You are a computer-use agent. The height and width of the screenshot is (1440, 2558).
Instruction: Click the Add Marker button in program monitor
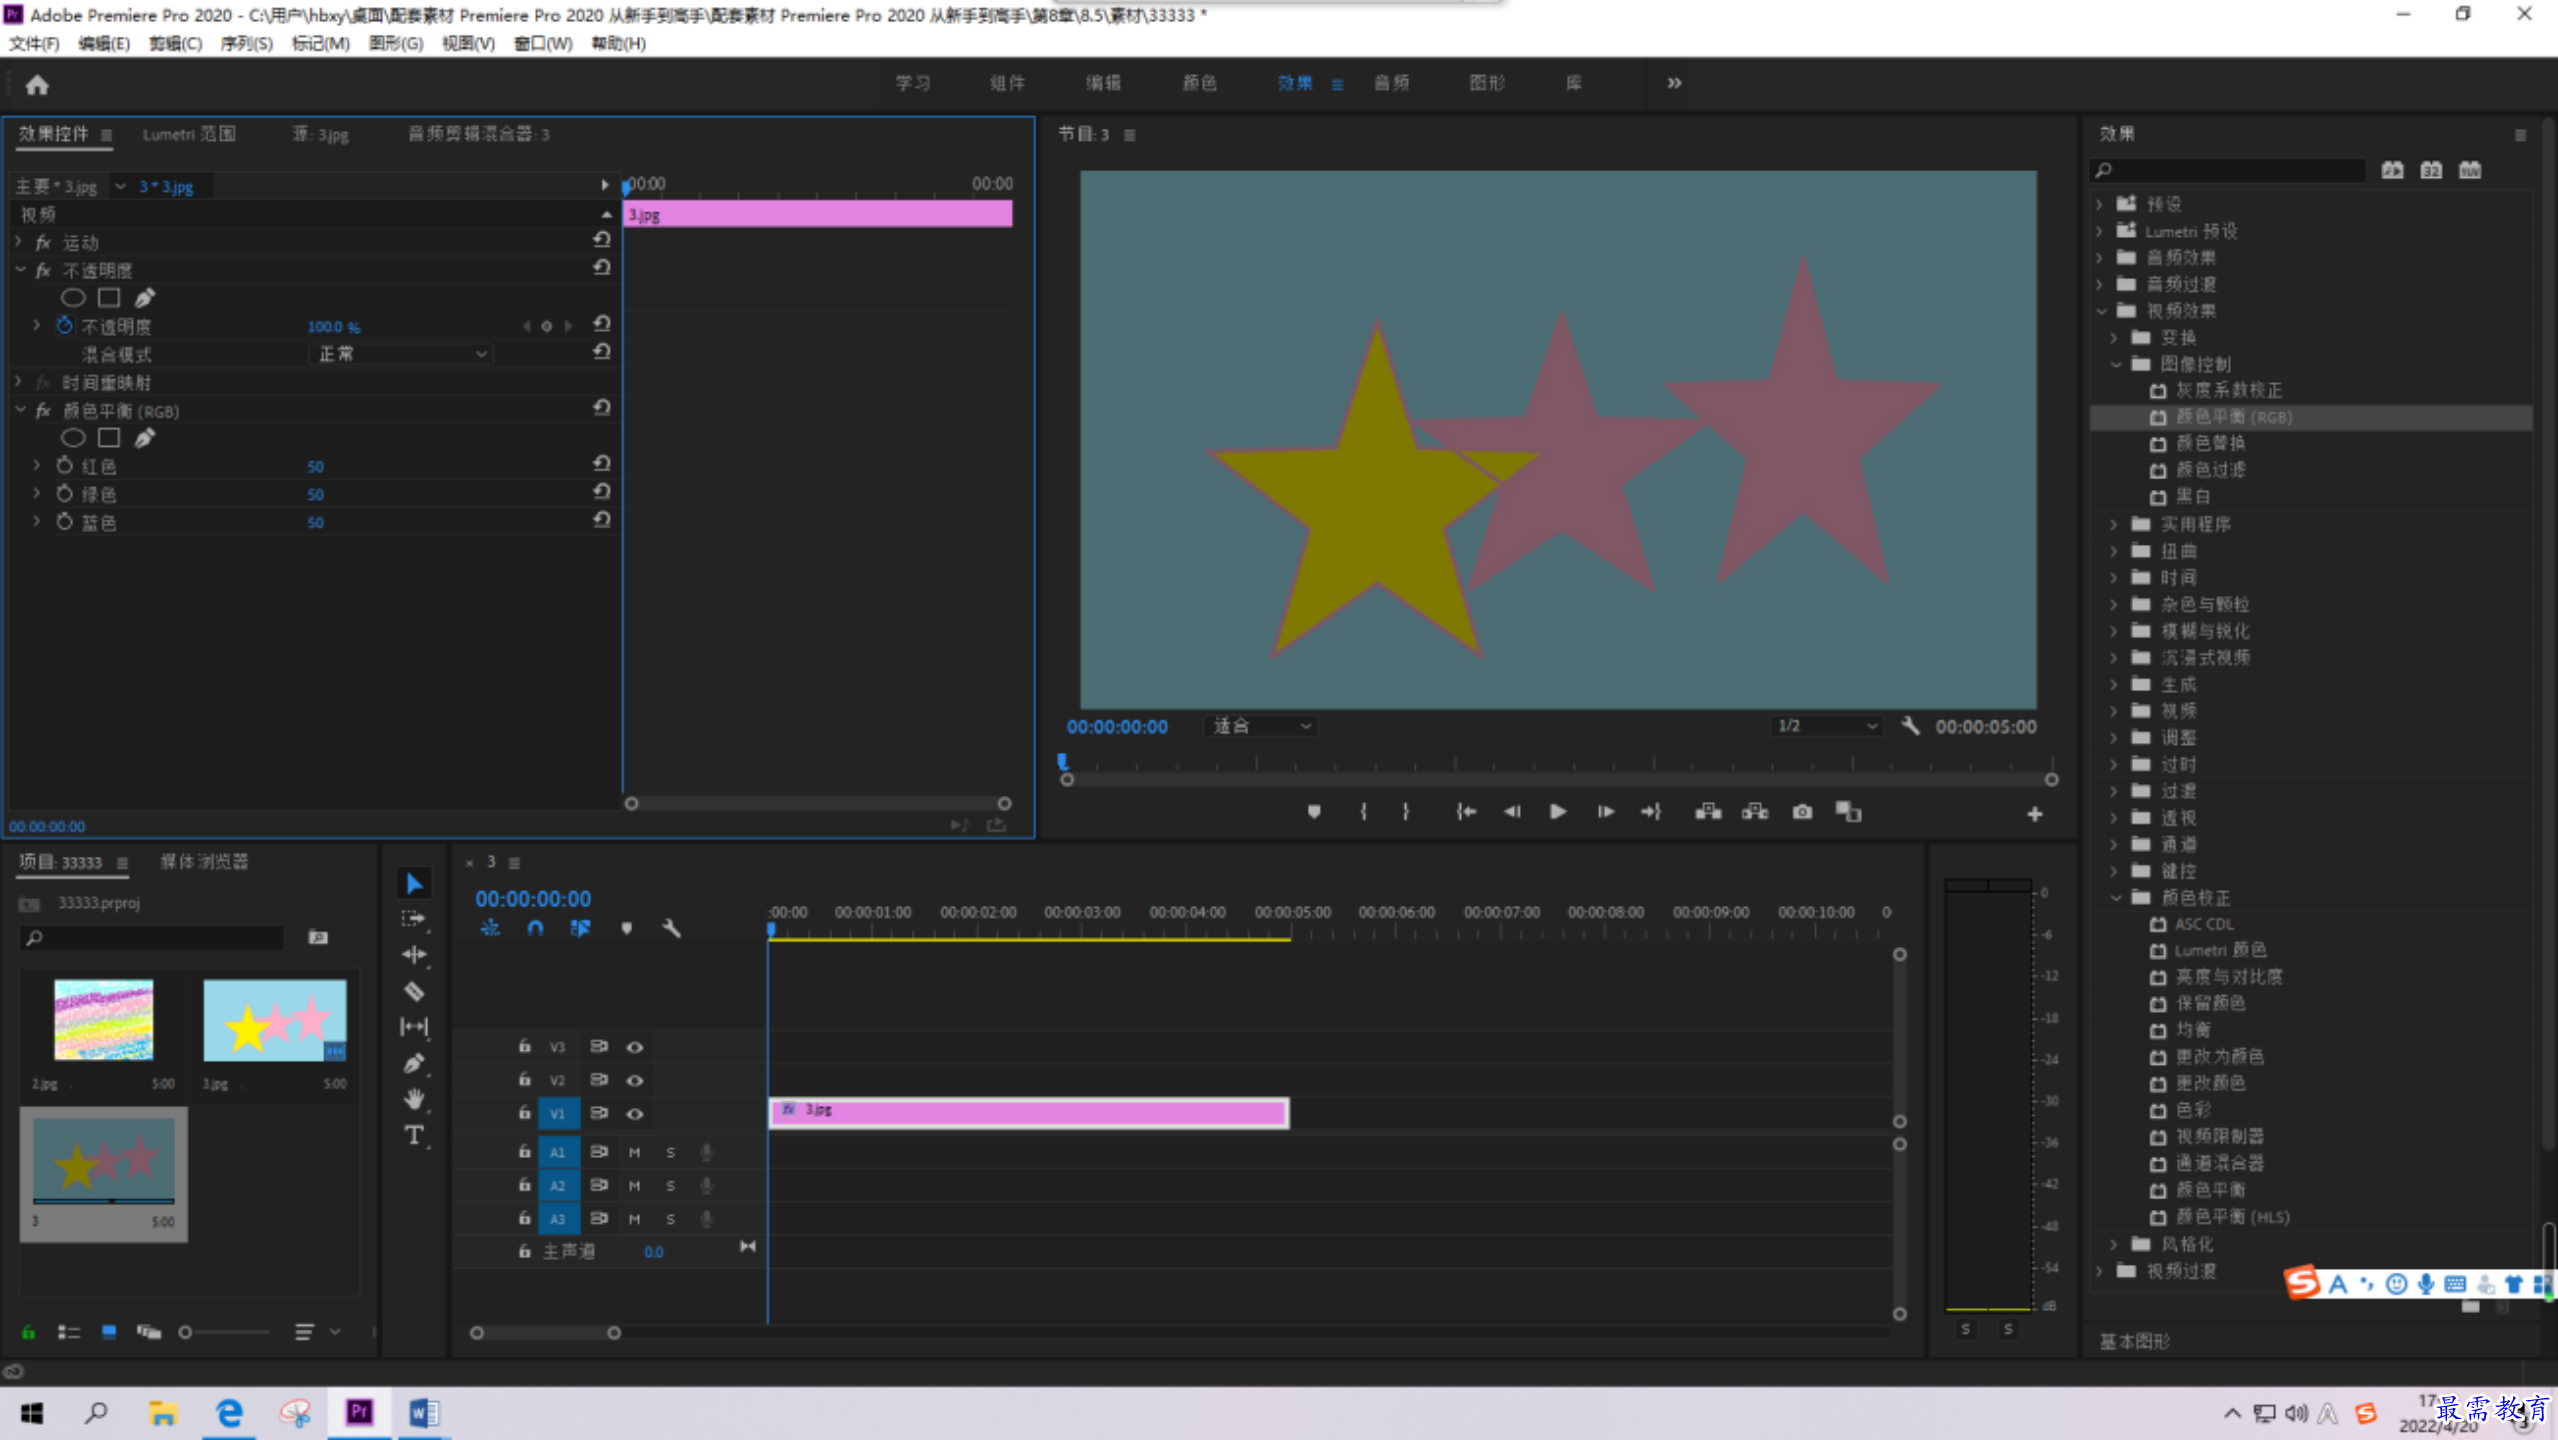tap(1314, 812)
